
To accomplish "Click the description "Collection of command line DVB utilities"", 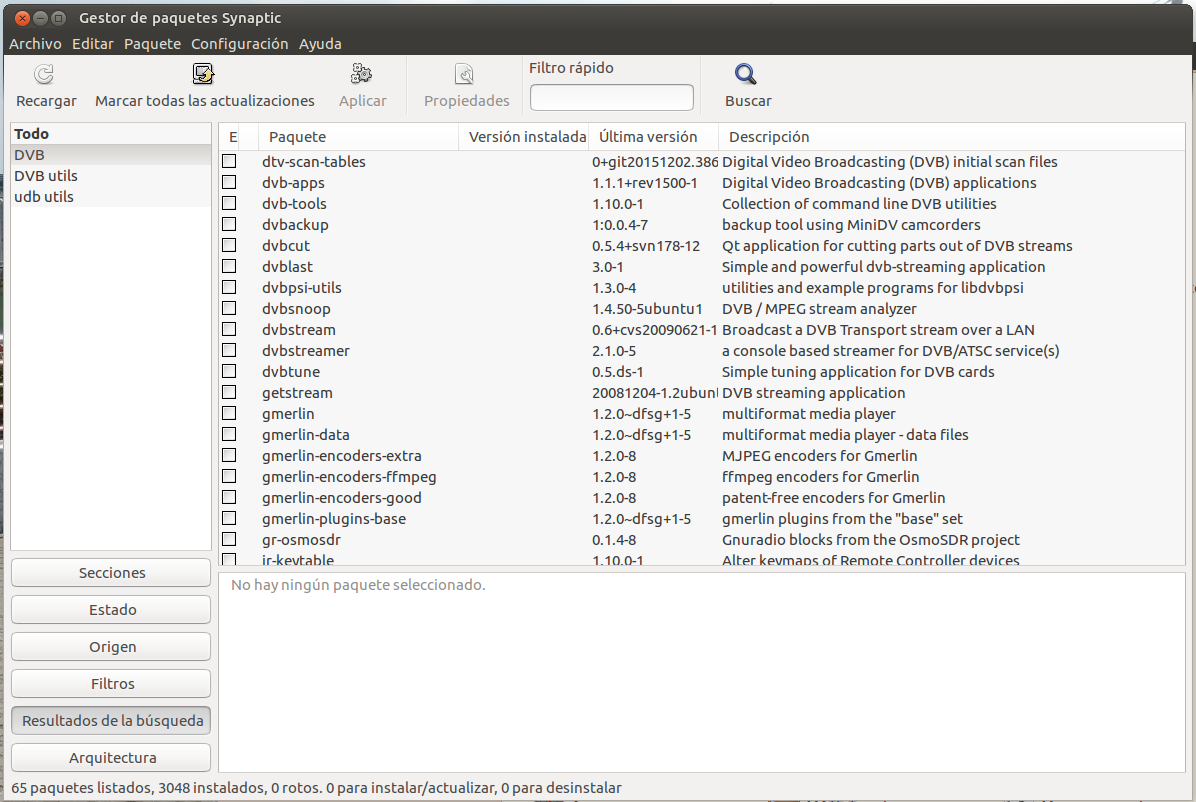I will 859,204.
